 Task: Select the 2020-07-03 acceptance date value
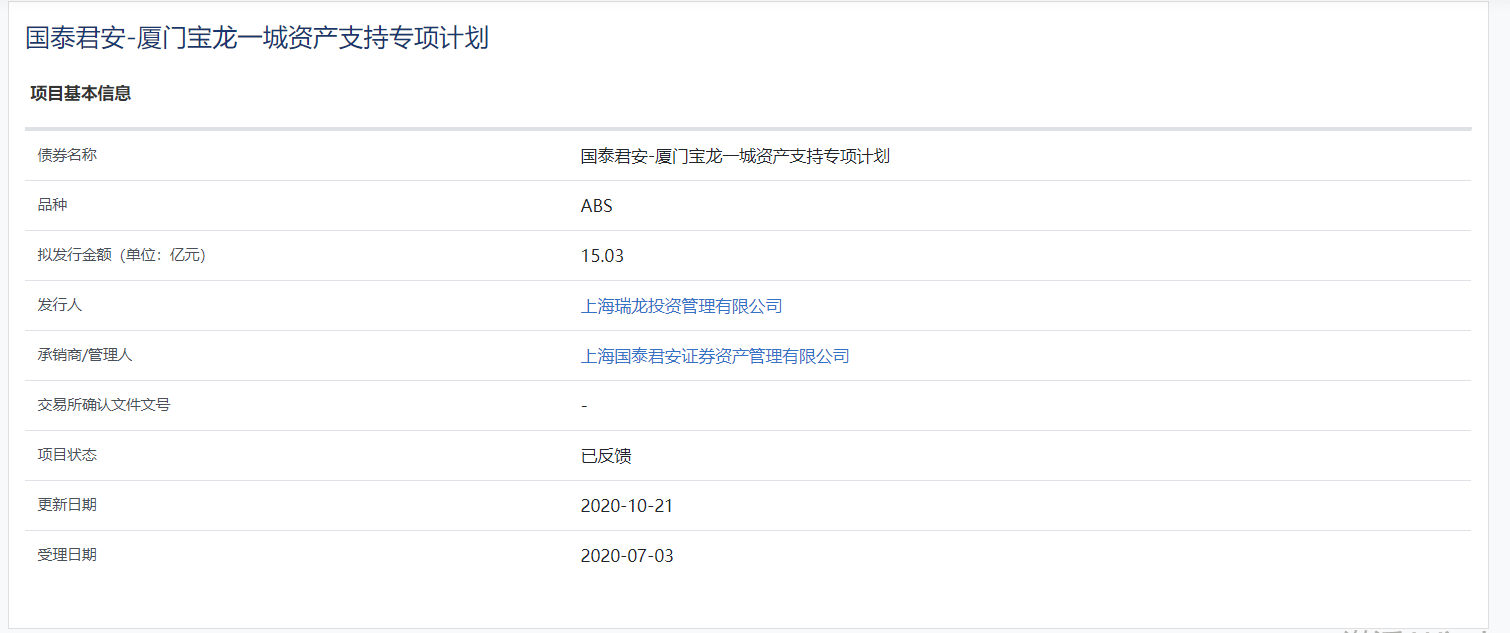point(627,556)
